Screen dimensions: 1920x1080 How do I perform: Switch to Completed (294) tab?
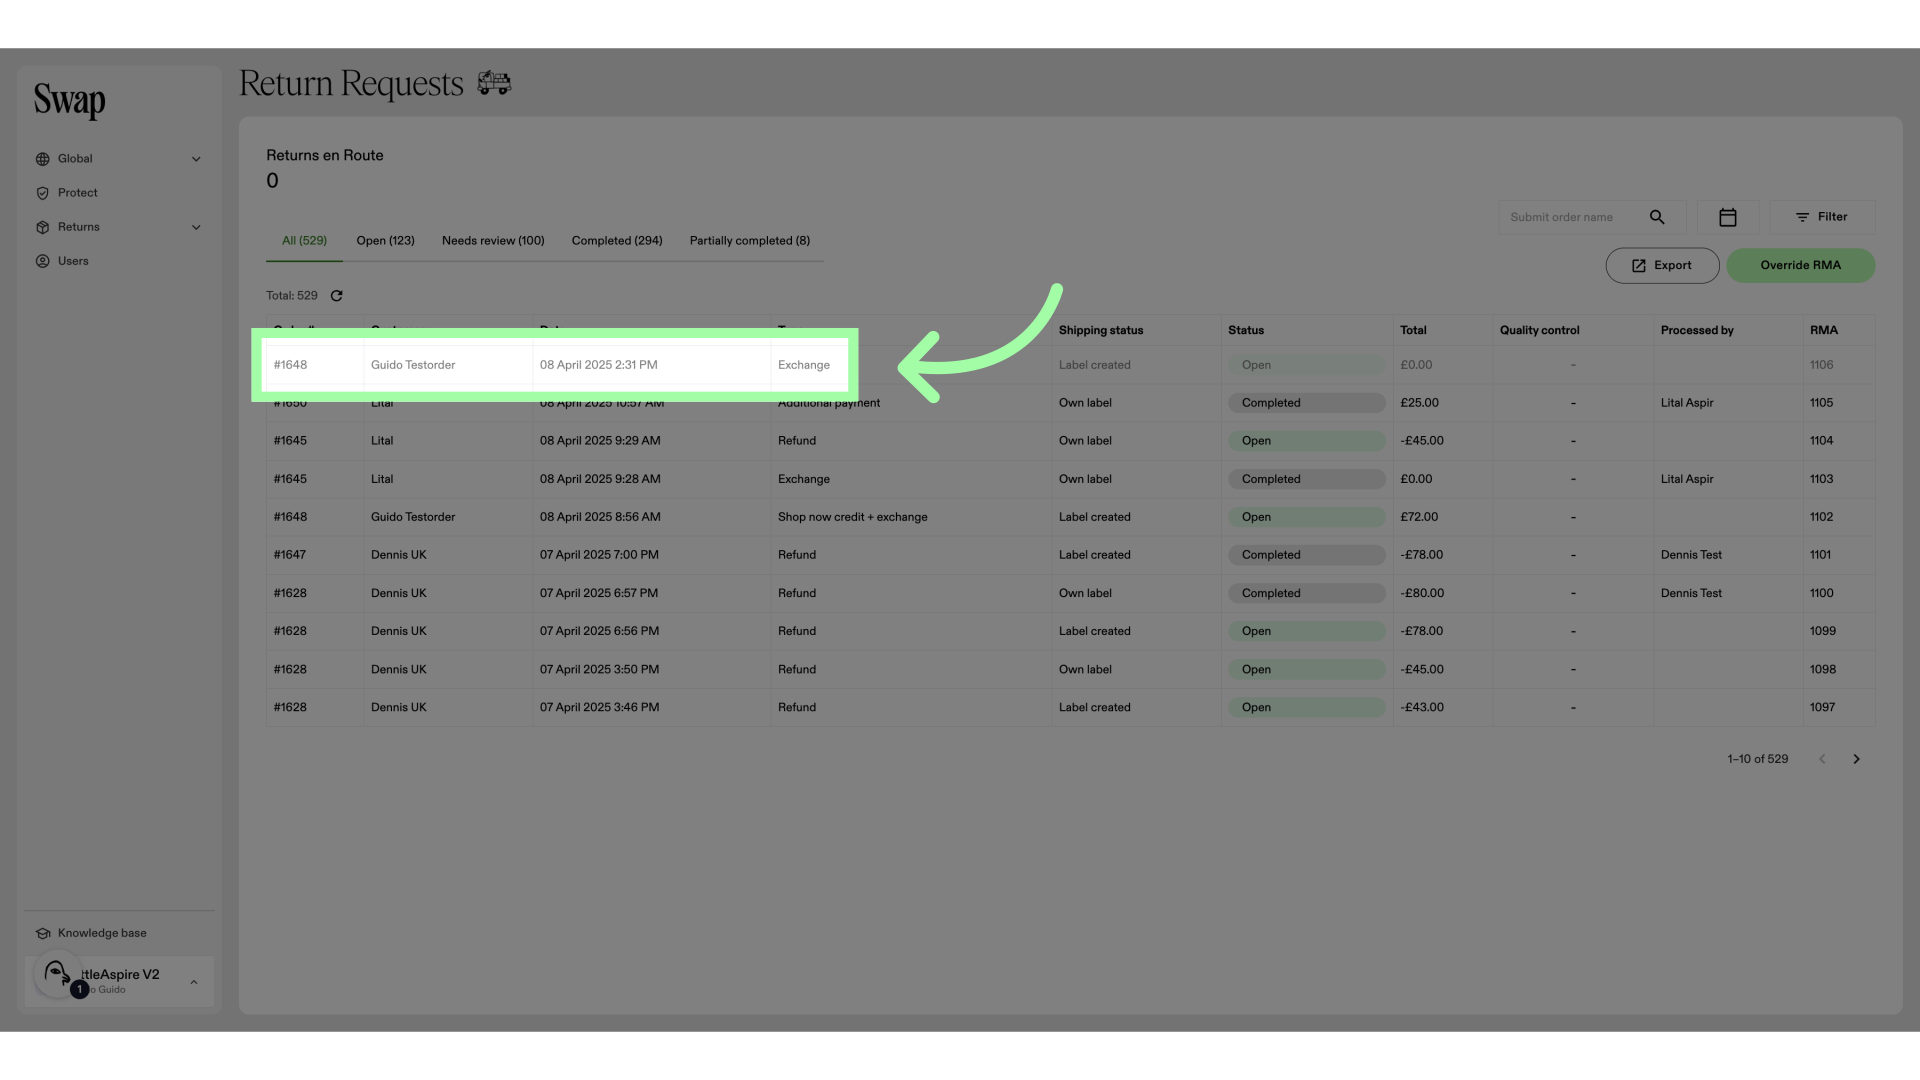point(617,241)
